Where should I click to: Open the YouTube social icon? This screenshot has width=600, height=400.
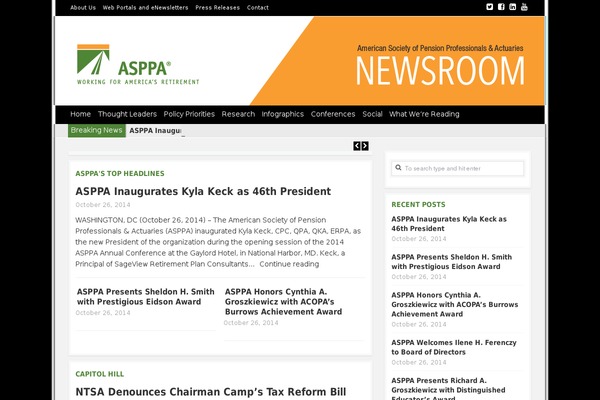(x=524, y=7)
